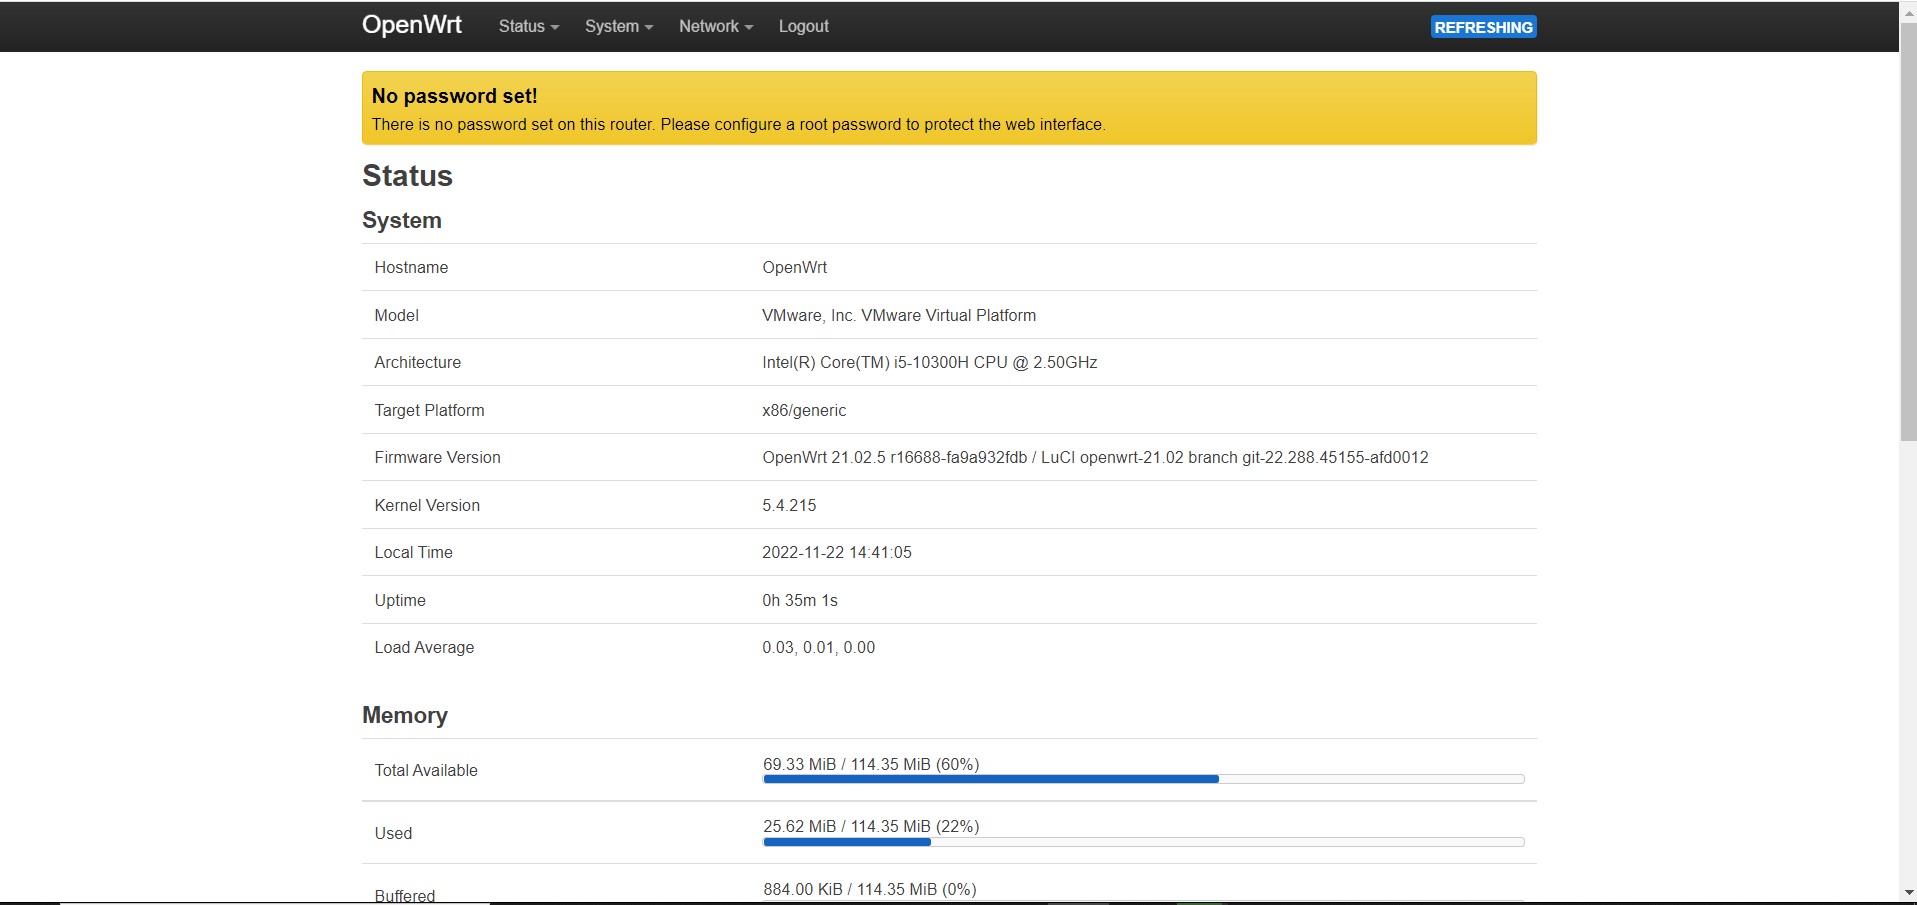This screenshot has width=1917, height=905.
Task: Click the No password set! warning heading
Action: point(455,96)
